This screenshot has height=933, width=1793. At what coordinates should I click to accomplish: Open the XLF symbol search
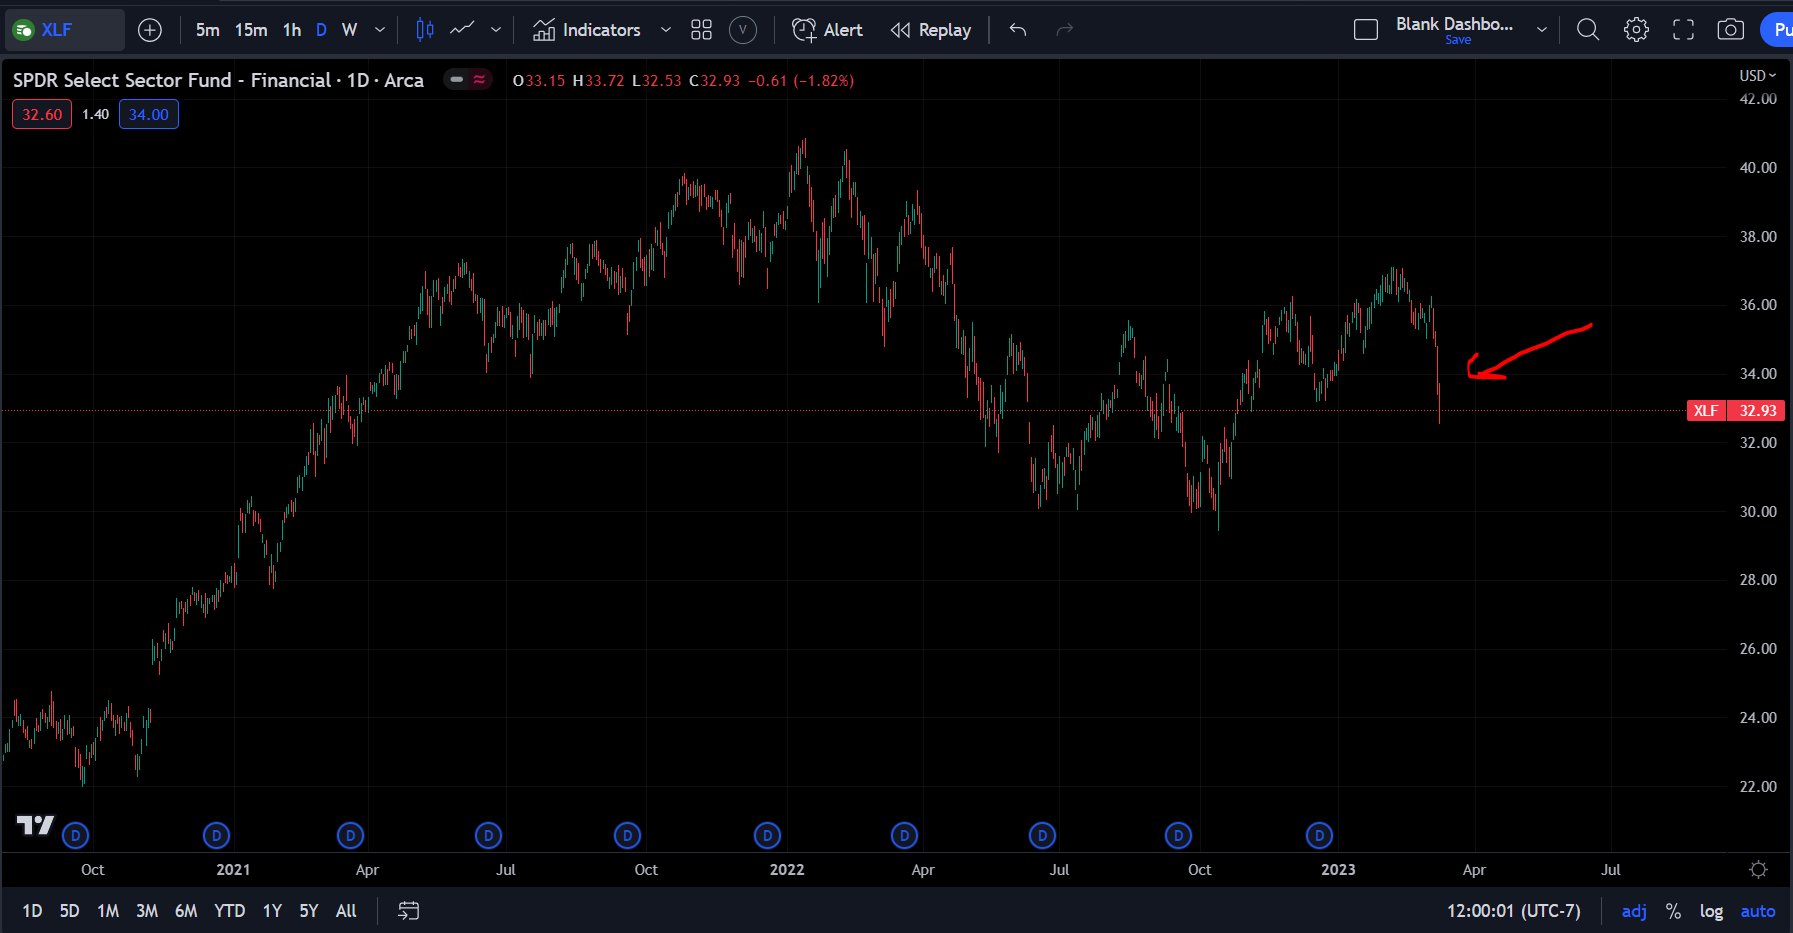point(62,30)
